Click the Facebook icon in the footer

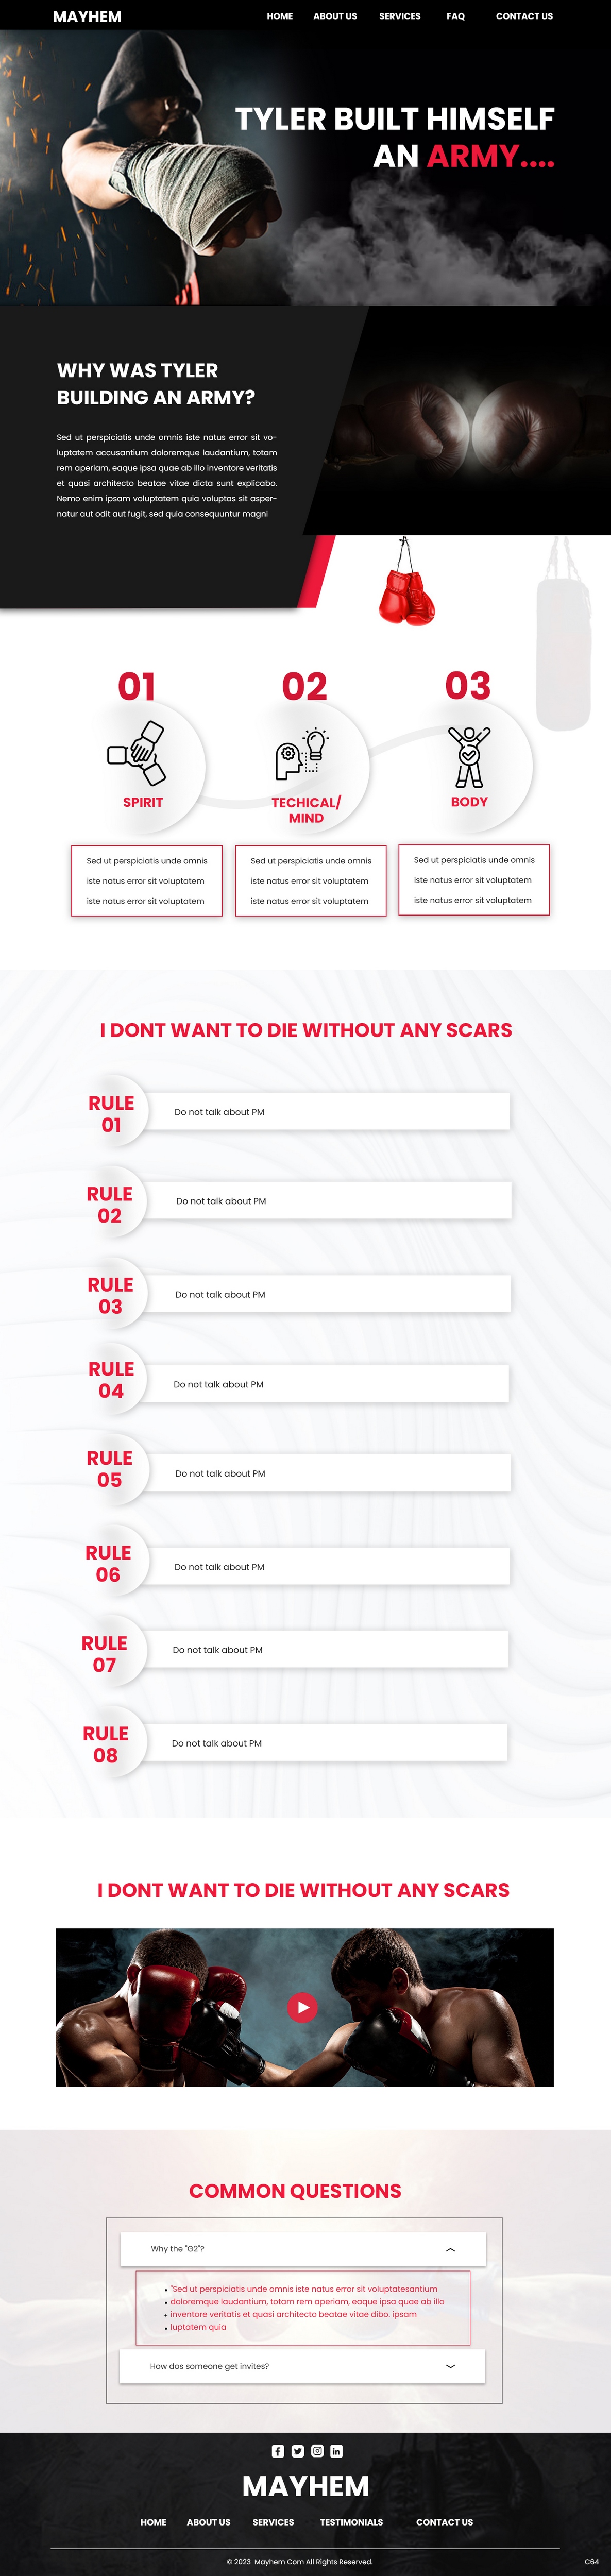(278, 2451)
